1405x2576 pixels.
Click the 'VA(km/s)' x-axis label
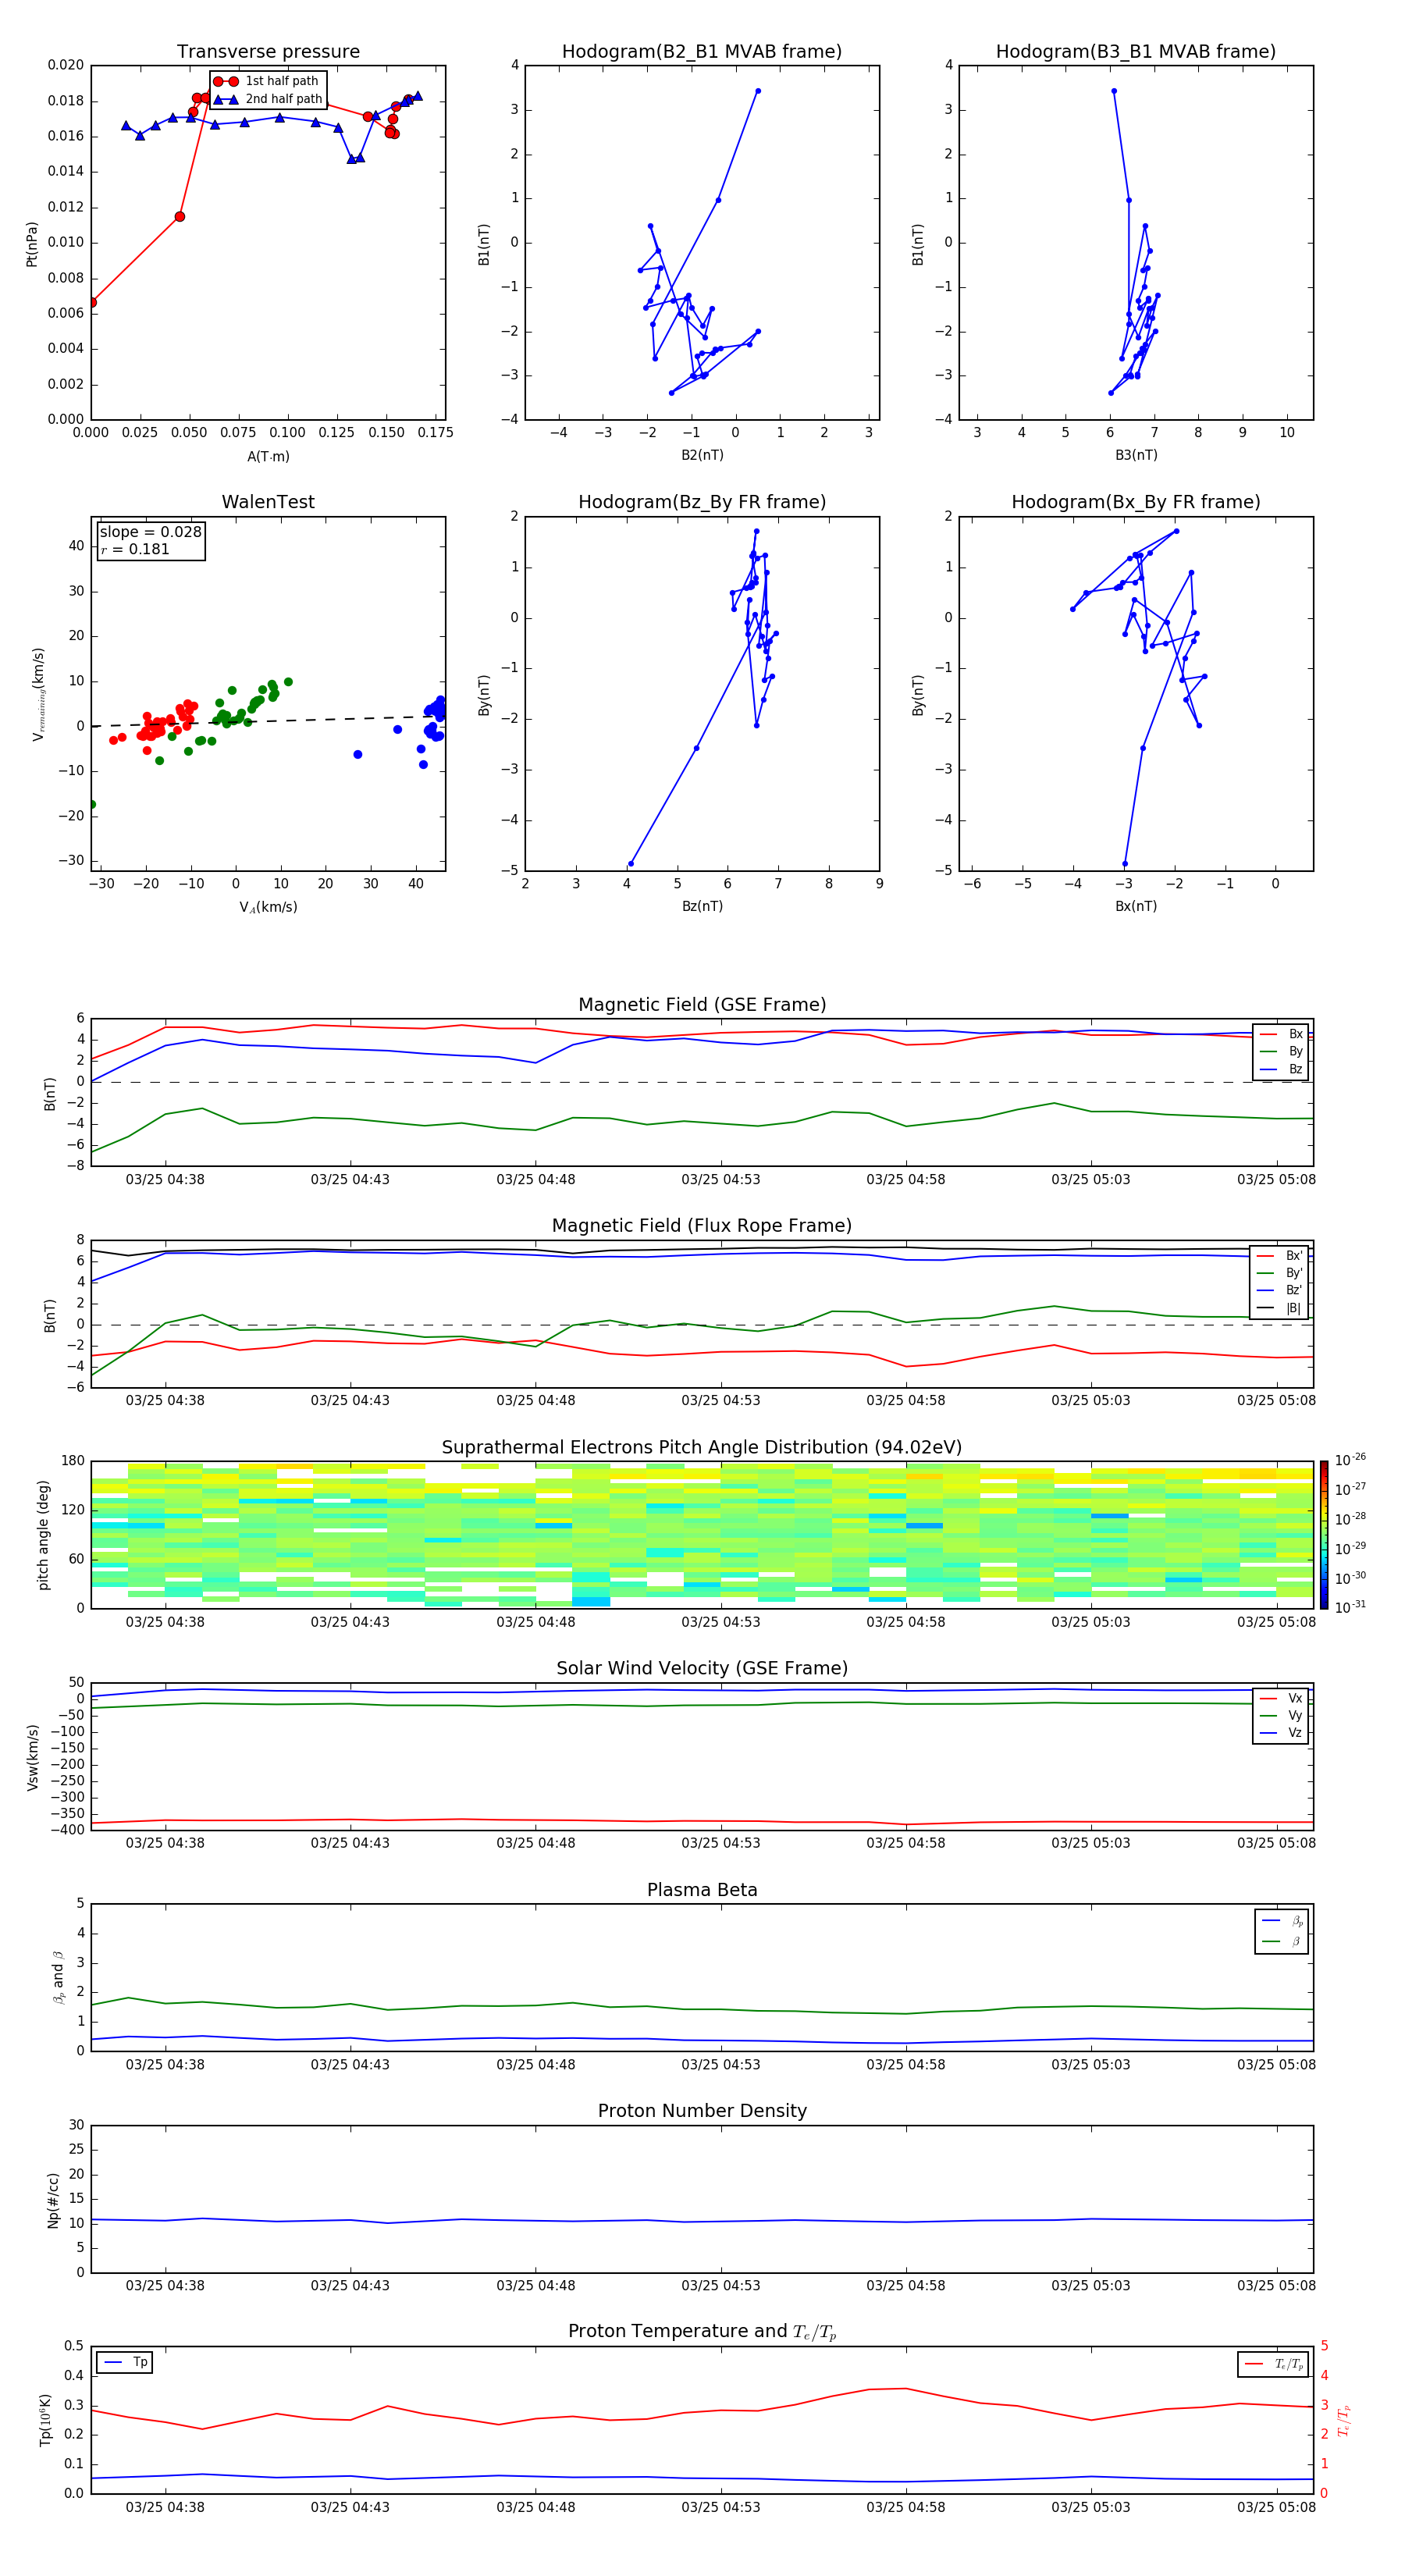tap(268, 907)
